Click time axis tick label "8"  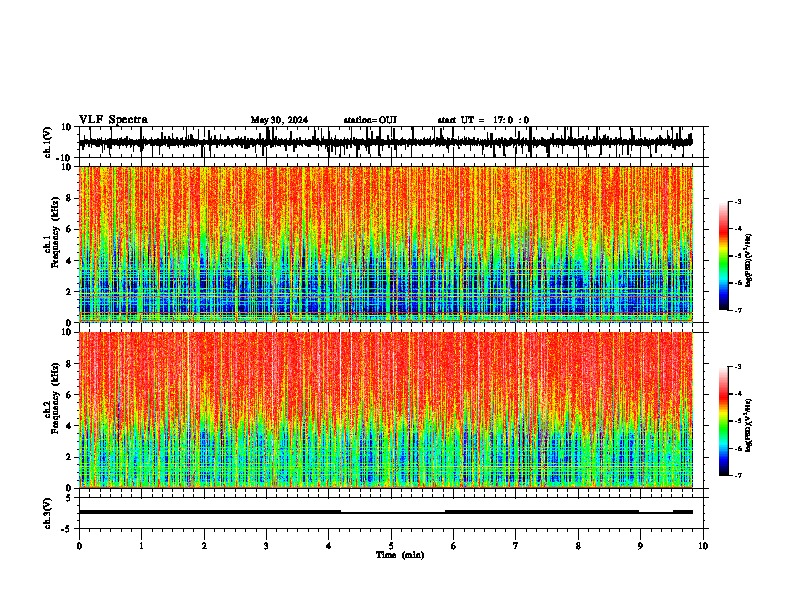point(578,546)
